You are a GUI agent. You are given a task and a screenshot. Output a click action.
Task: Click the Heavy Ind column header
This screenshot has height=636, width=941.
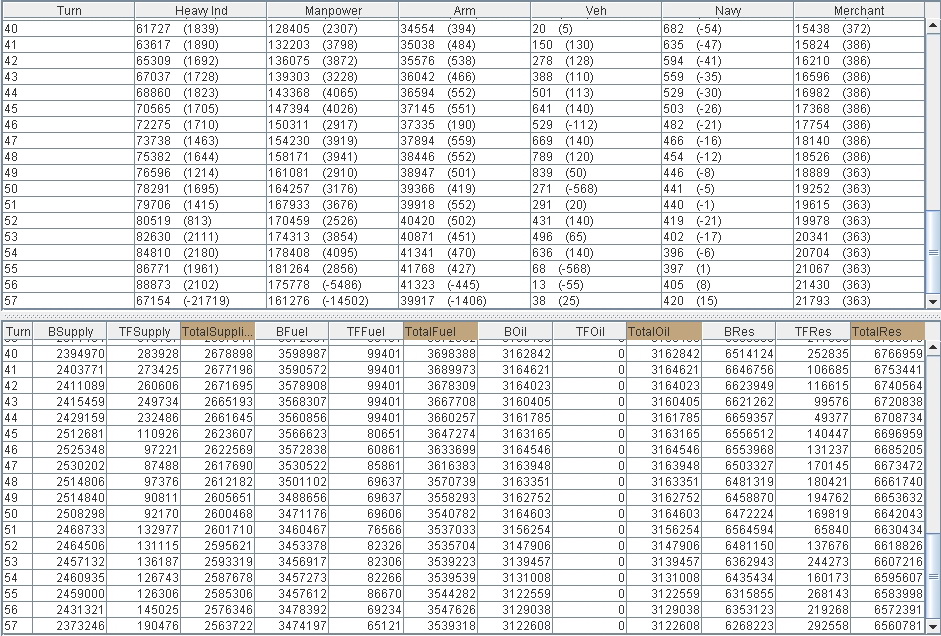click(x=200, y=10)
